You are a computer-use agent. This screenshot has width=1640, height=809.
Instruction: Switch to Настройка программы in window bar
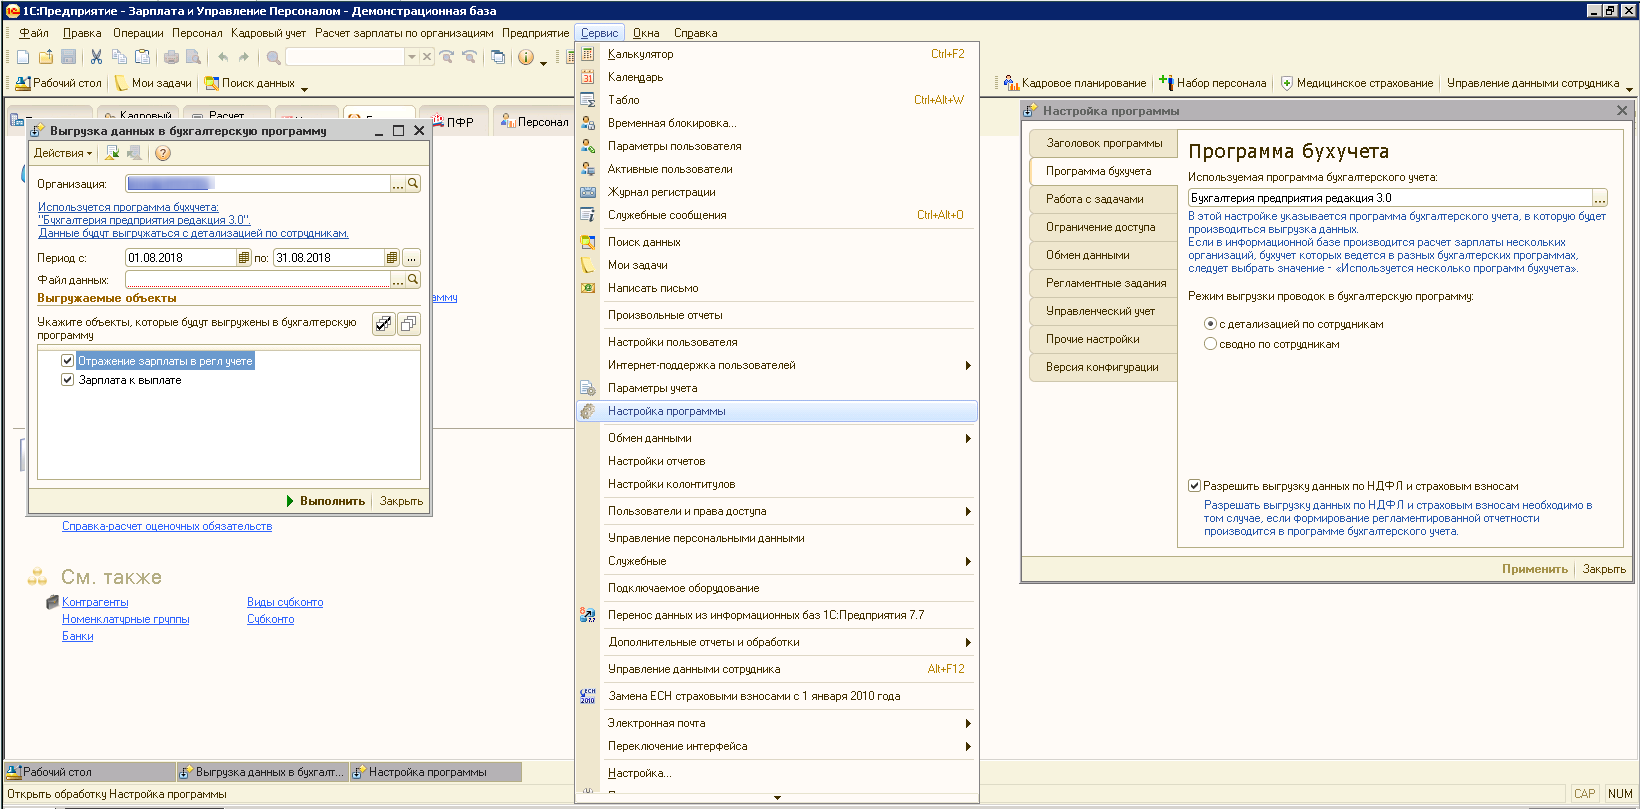[436, 772]
